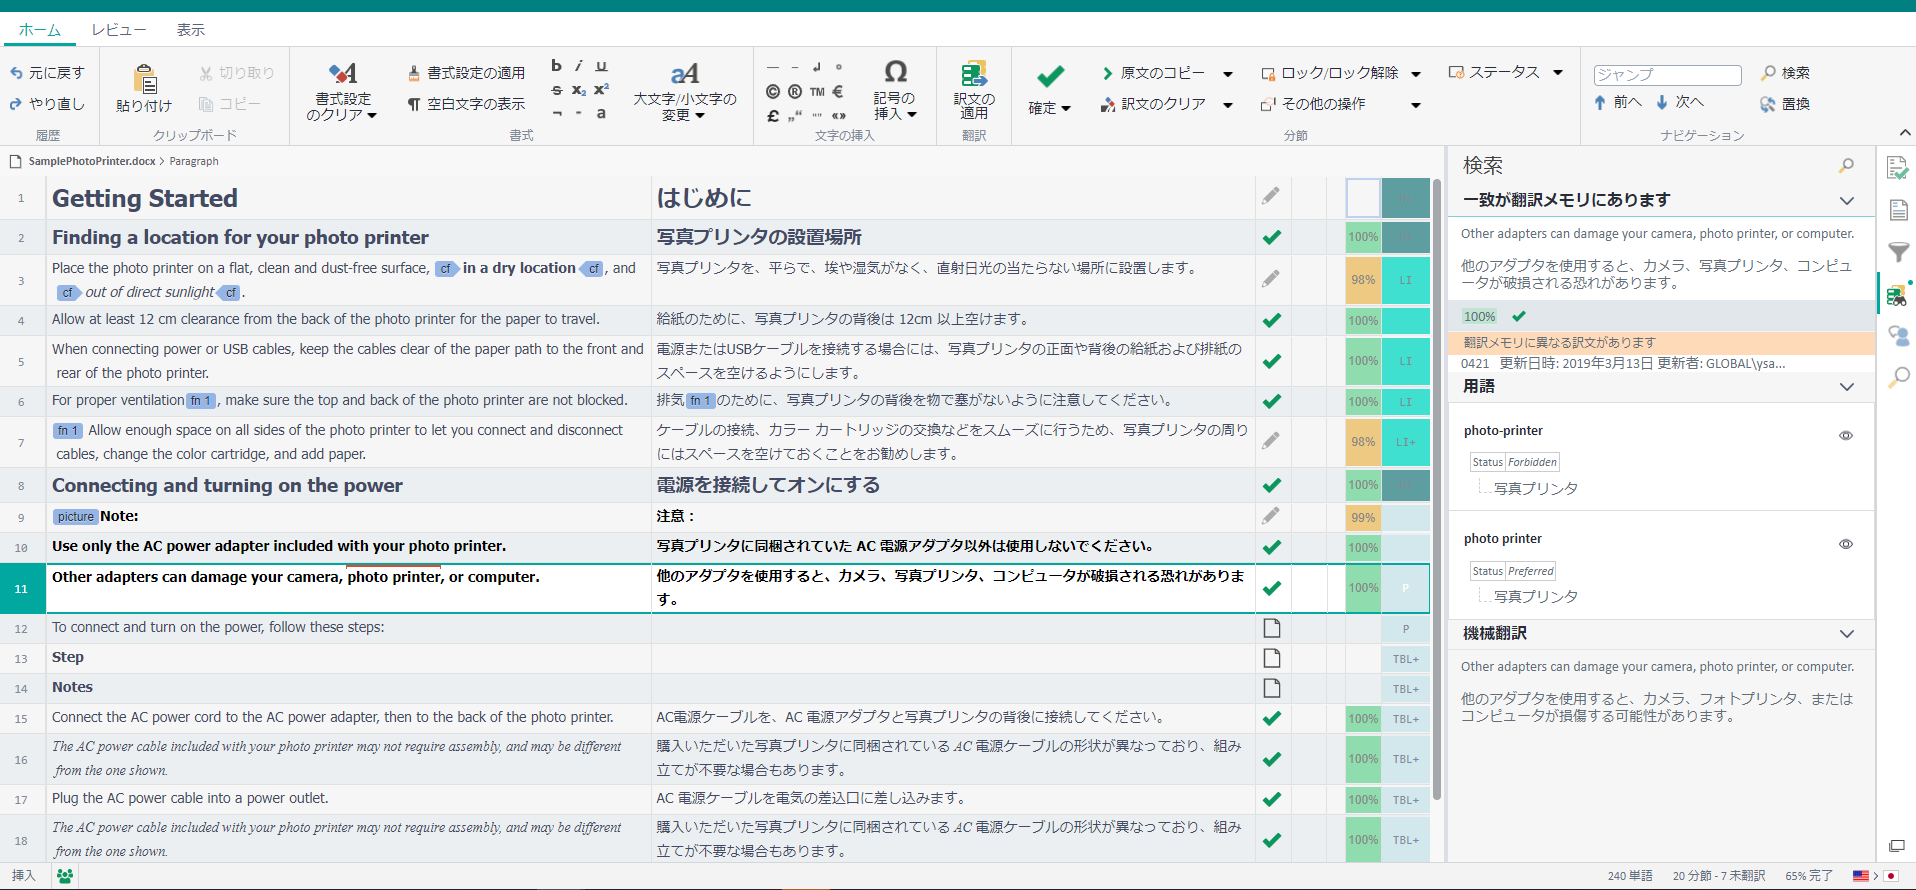Collapse the 一致が翻訳メモリにあります section
The width and height of the screenshot is (1916, 890).
[1847, 201]
